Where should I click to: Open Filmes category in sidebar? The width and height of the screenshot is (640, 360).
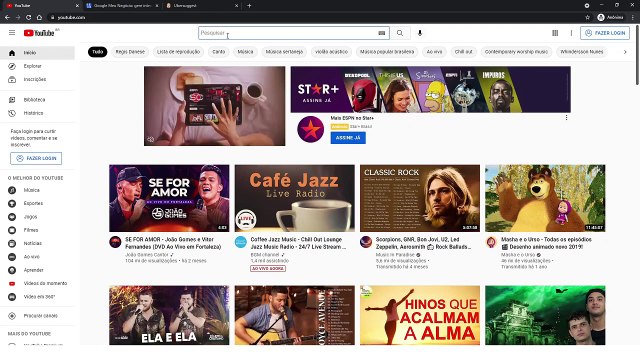coord(37,230)
